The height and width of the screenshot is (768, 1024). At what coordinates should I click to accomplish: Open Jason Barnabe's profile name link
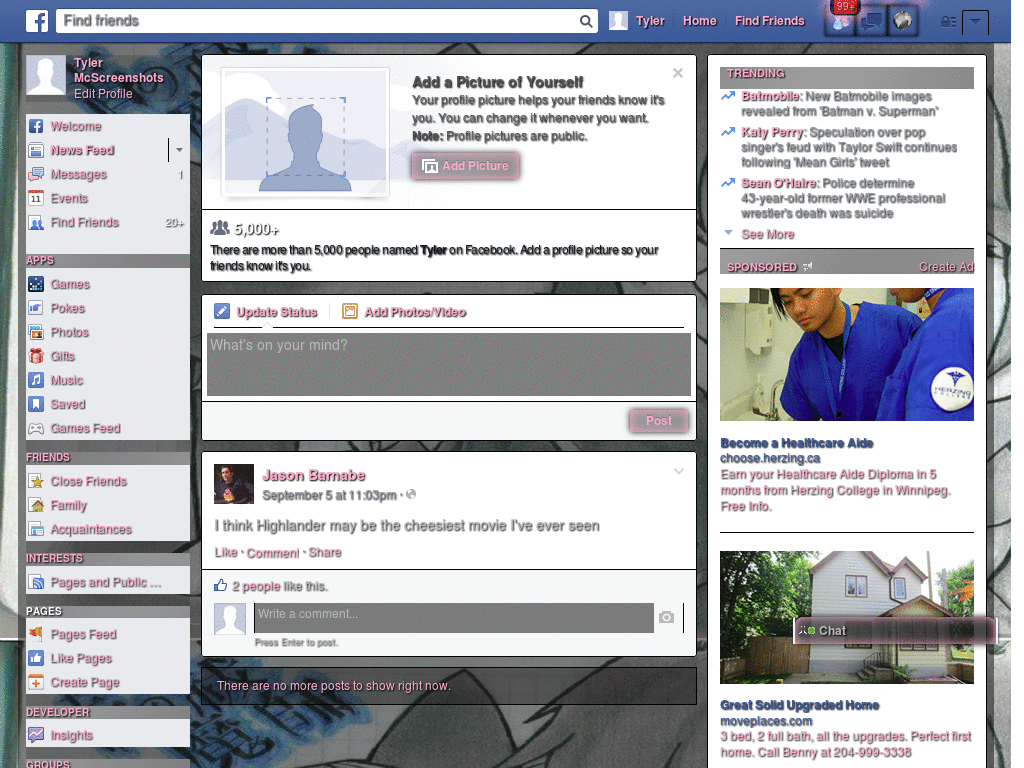point(313,475)
